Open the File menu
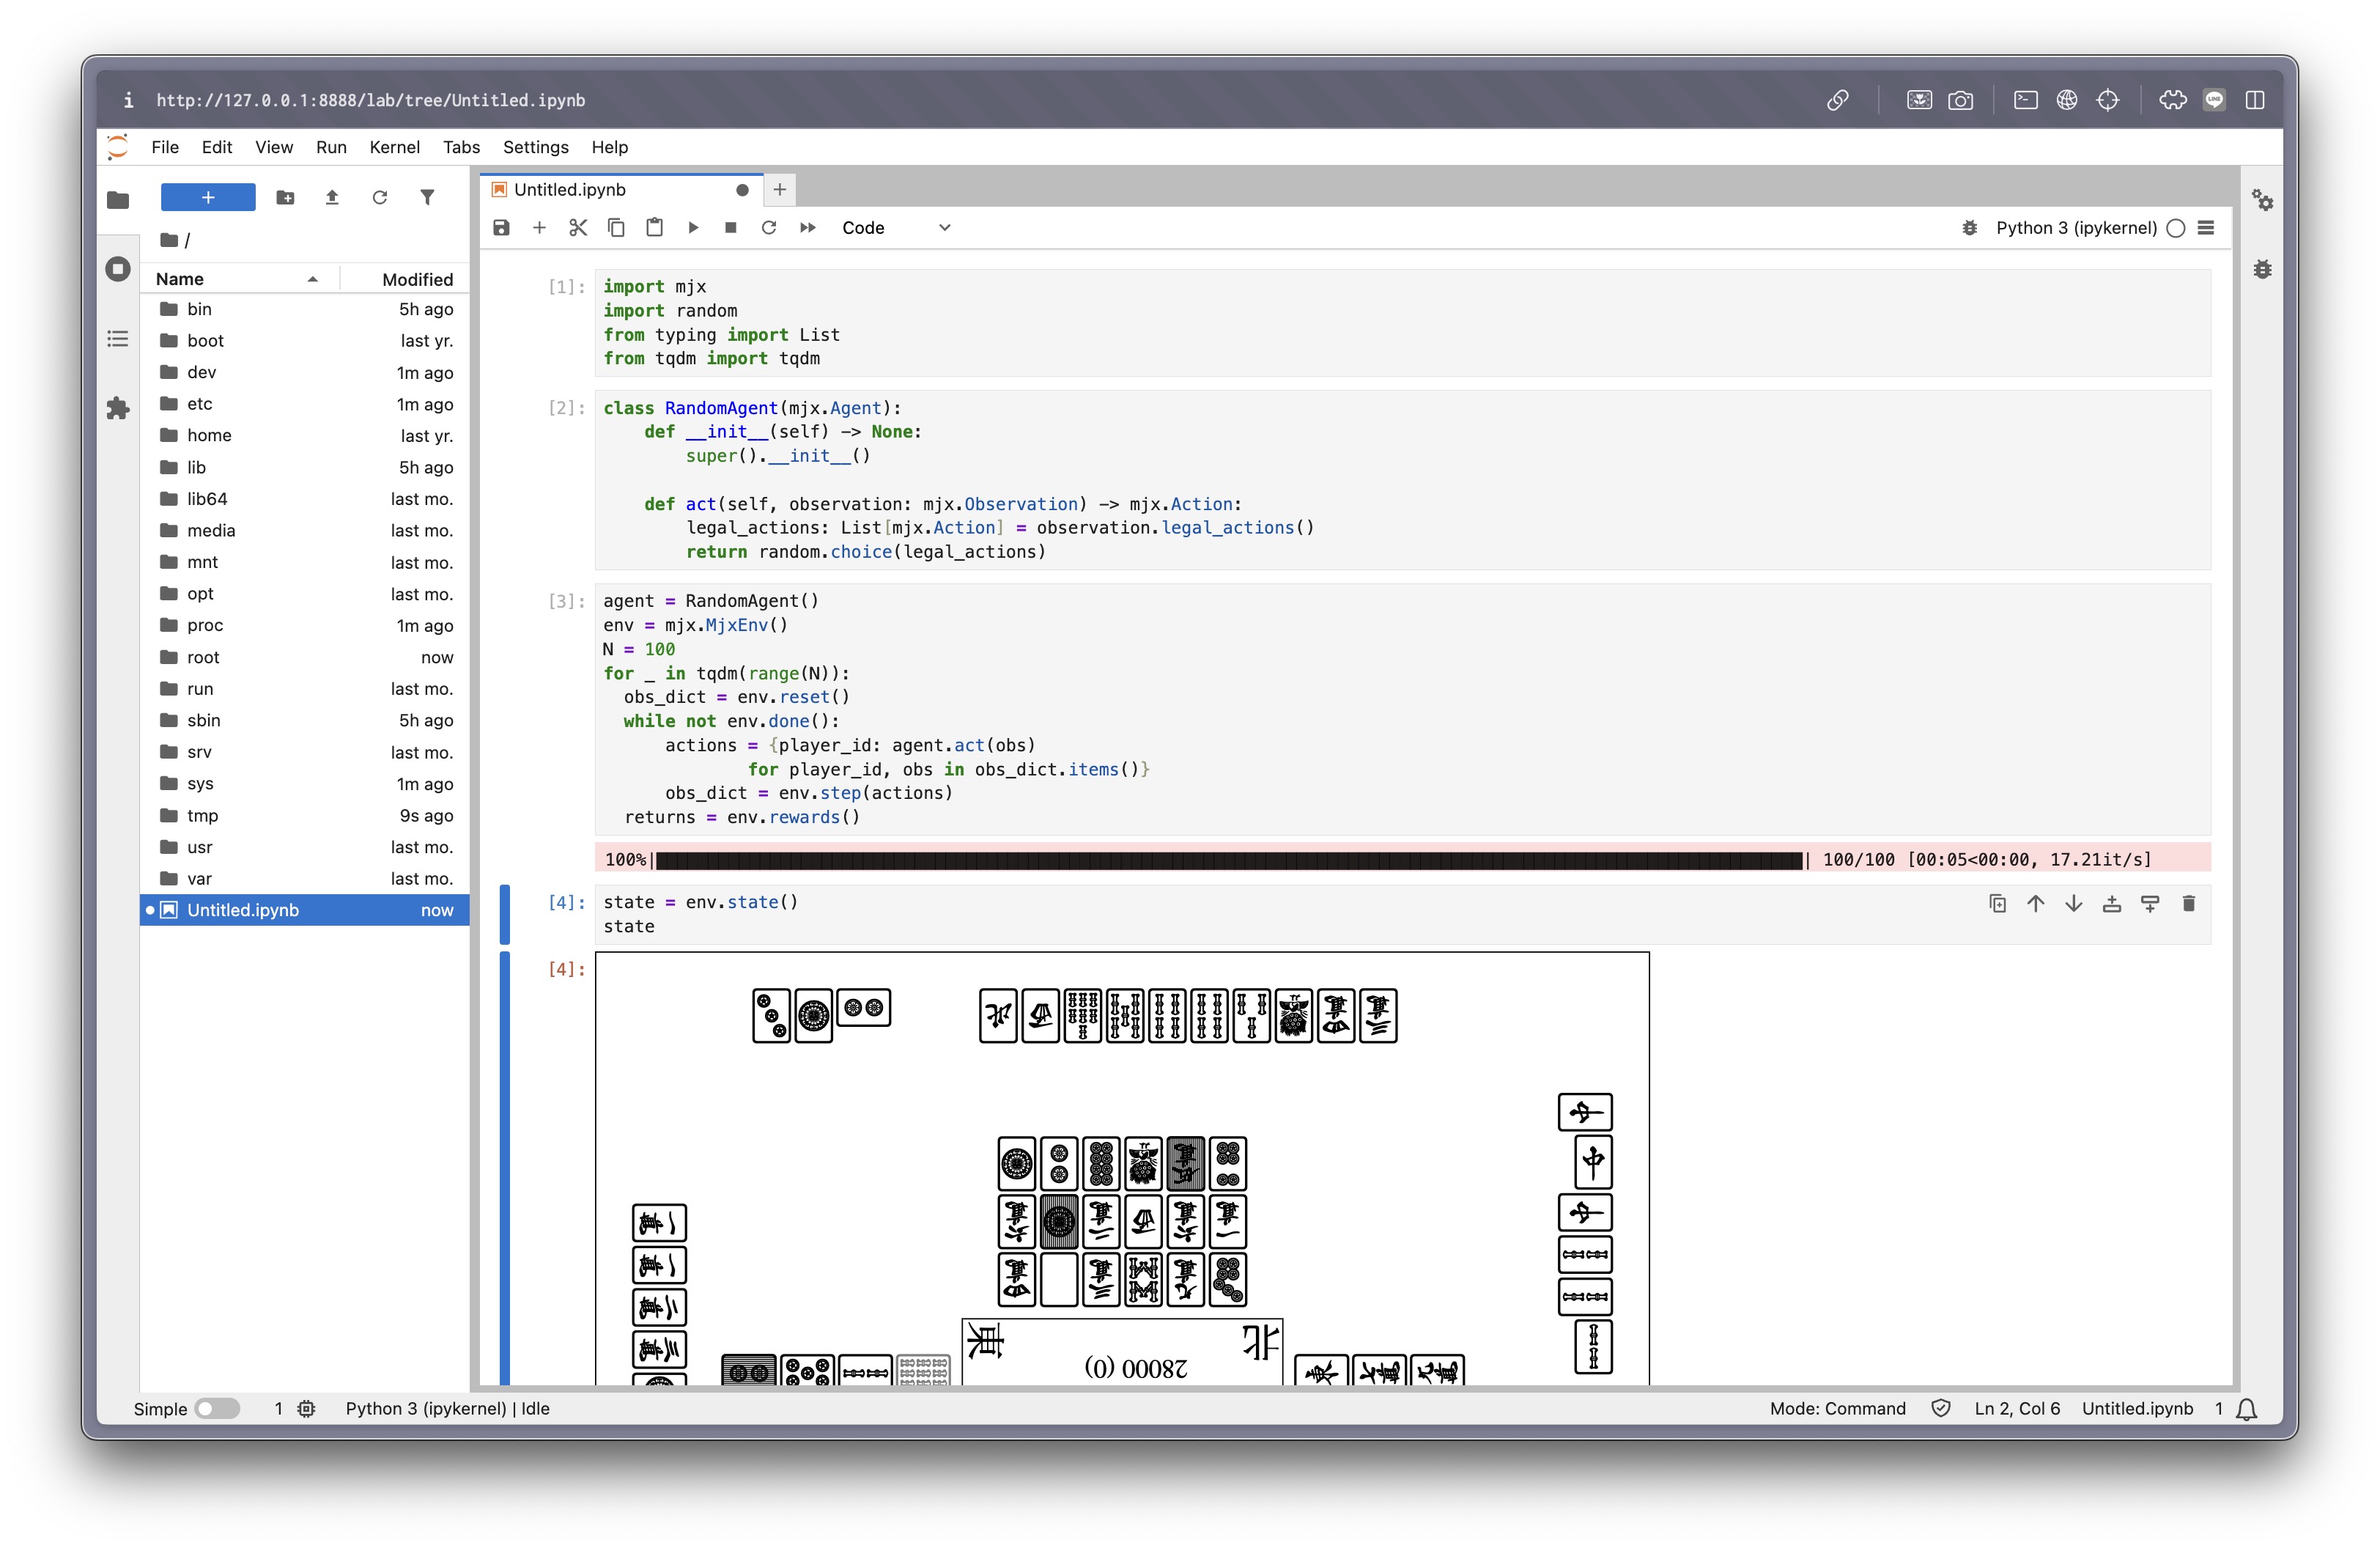This screenshot has width=2380, height=1548. (165, 147)
